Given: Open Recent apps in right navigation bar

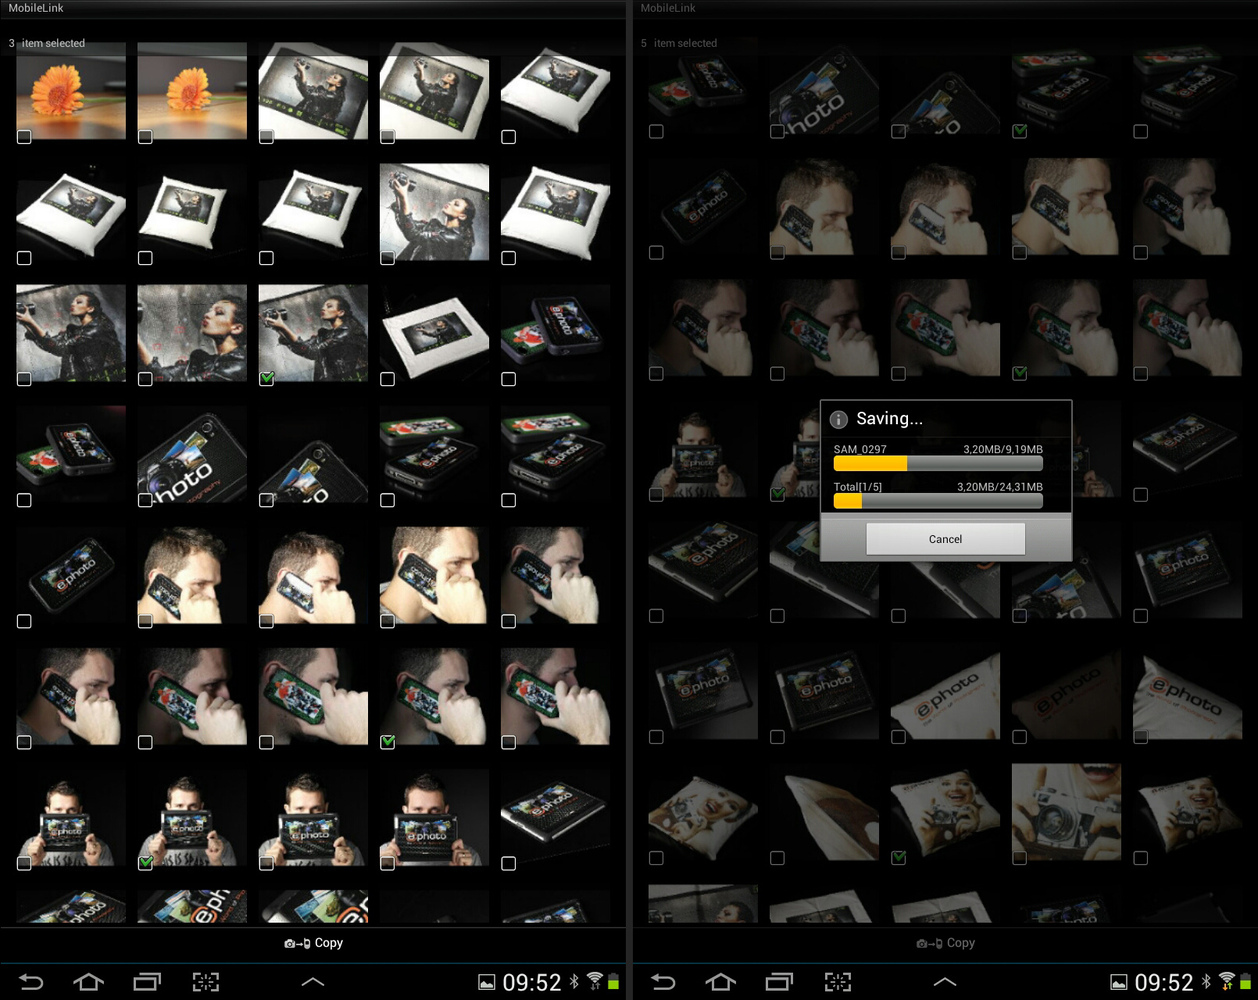Looking at the screenshot, I should pyautogui.click(x=779, y=982).
